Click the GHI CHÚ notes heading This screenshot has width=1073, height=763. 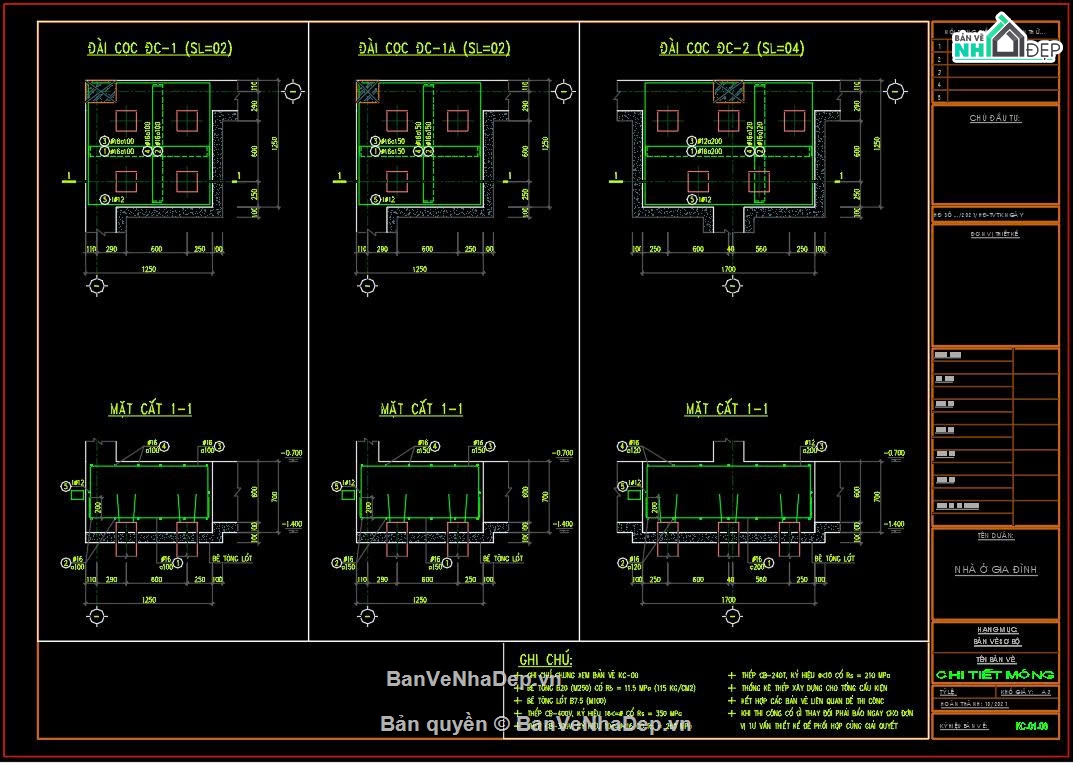tap(545, 659)
